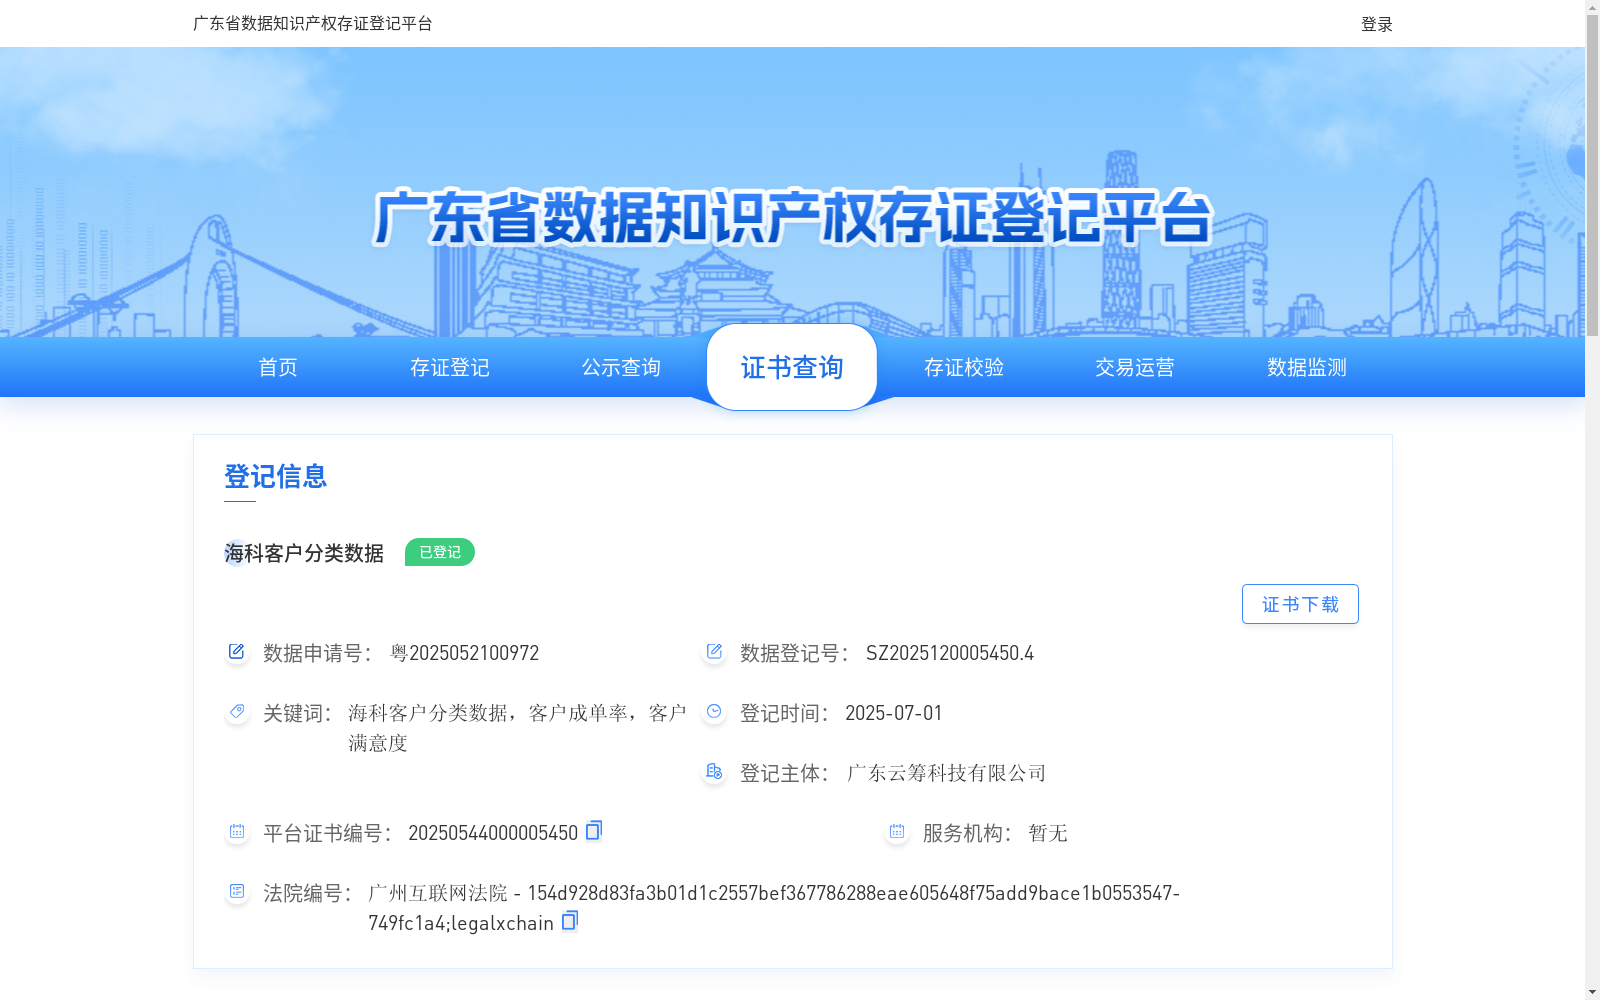Click certificate number 20250544000005450
This screenshot has height=1000, width=1600.
tap(493, 833)
